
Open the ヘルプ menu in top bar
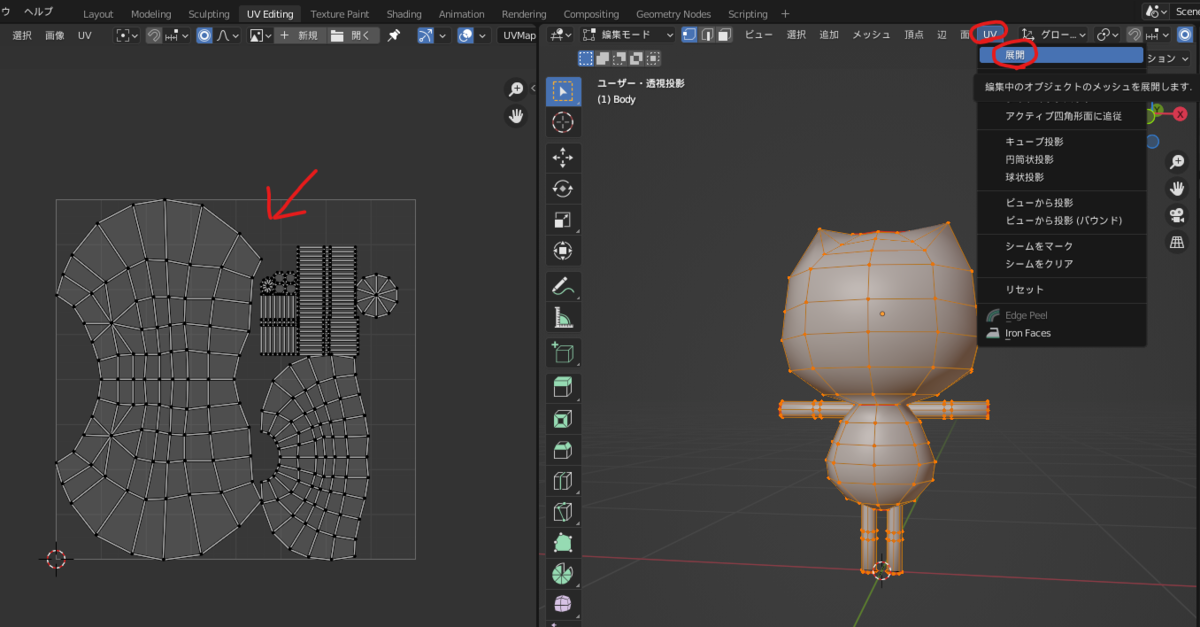tap(38, 12)
